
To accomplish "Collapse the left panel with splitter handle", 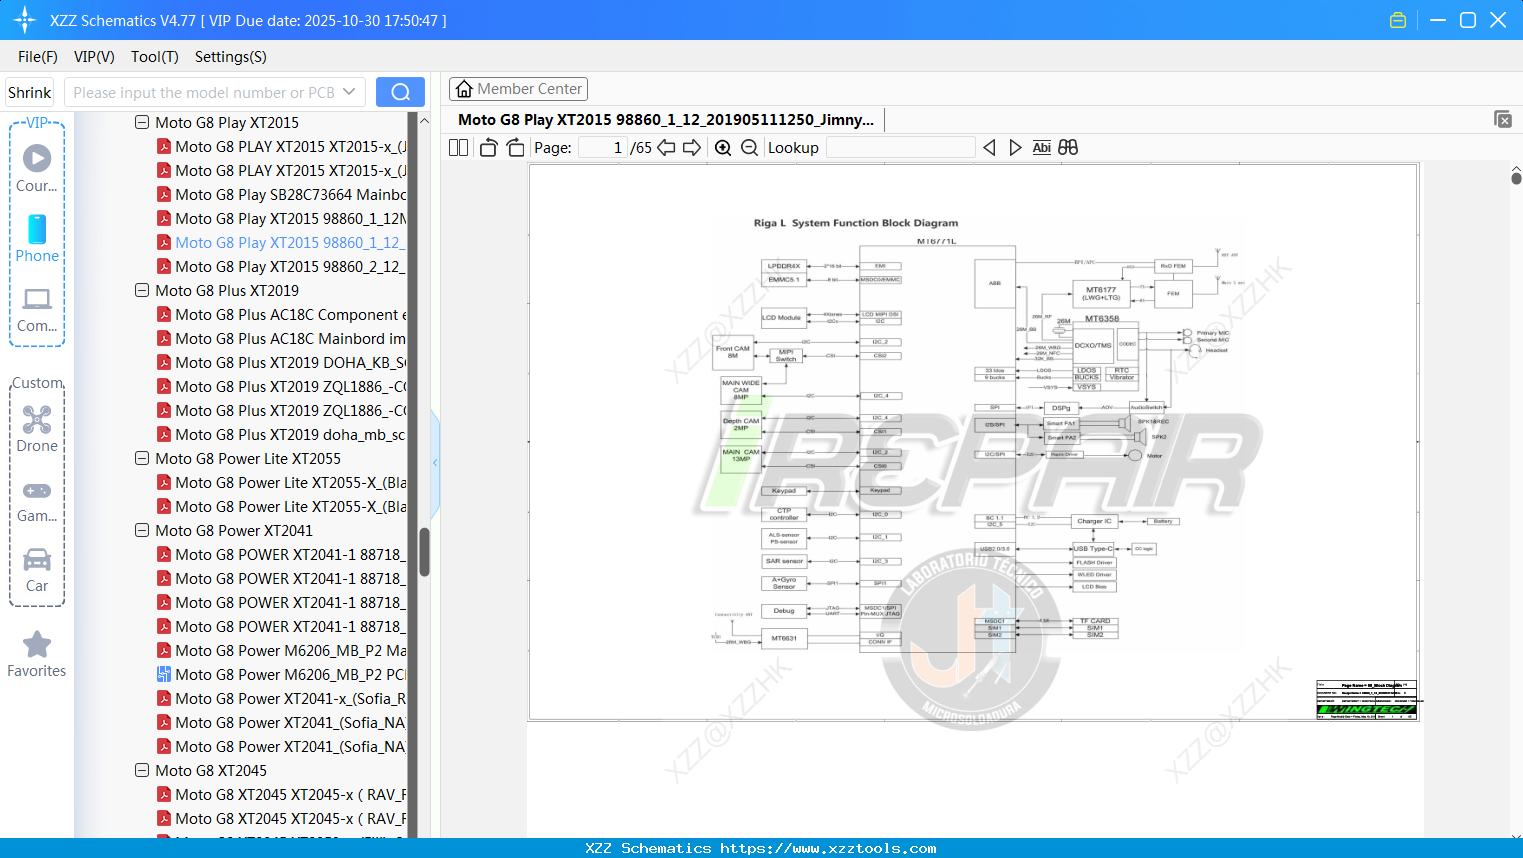I will (435, 462).
